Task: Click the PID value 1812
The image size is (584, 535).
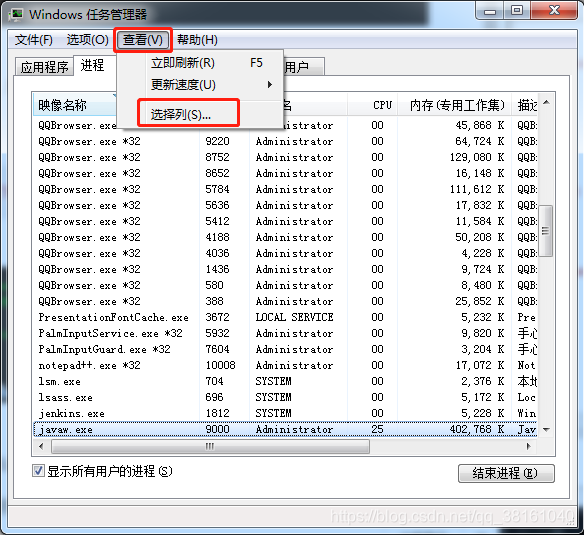Action: 218,413
